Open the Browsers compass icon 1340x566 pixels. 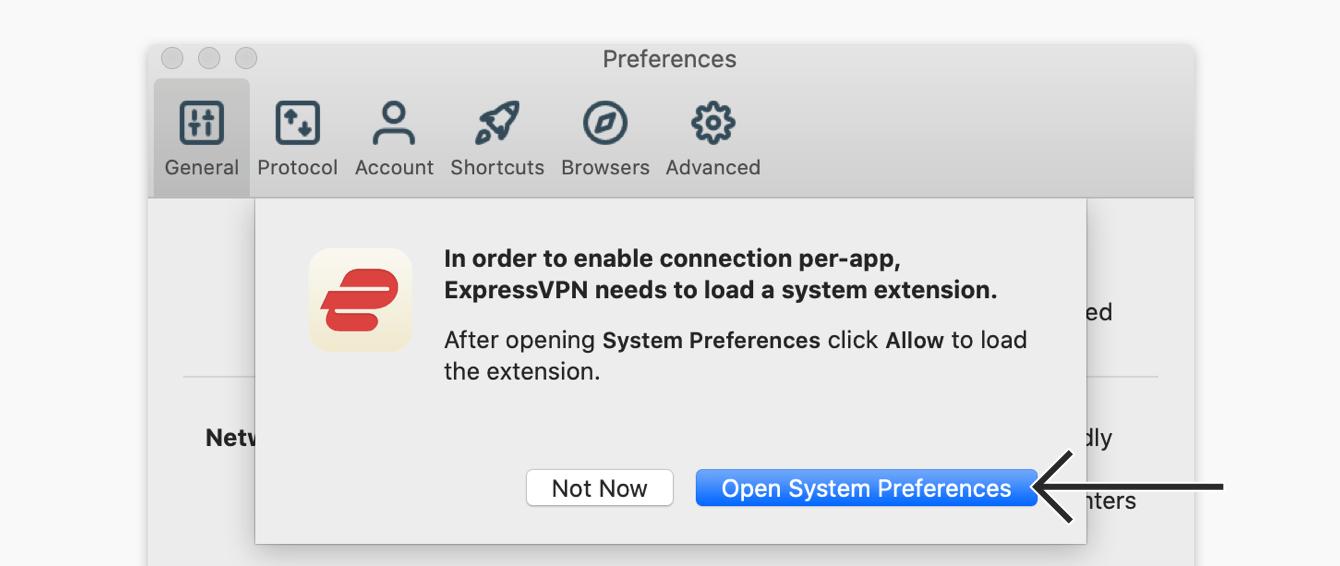[605, 123]
